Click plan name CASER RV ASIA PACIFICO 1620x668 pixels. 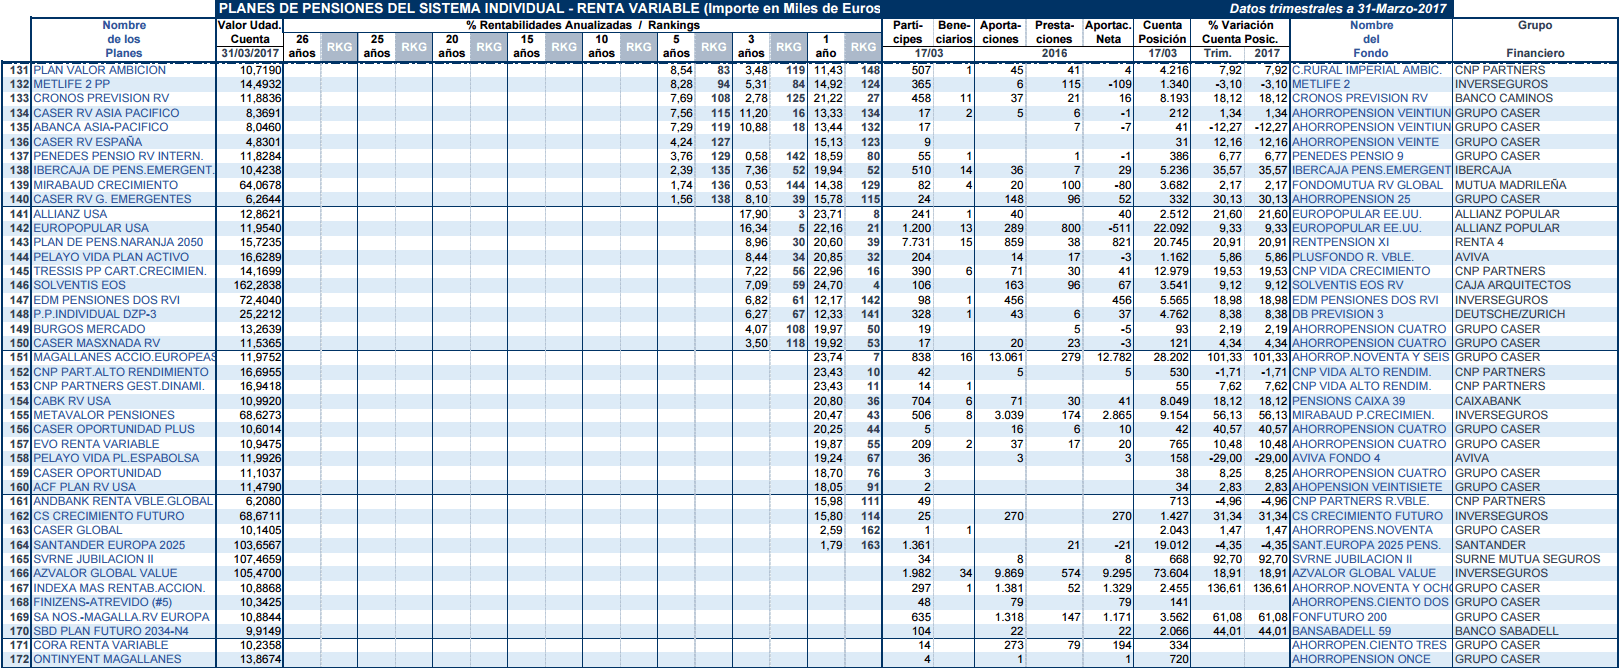[x=106, y=113]
